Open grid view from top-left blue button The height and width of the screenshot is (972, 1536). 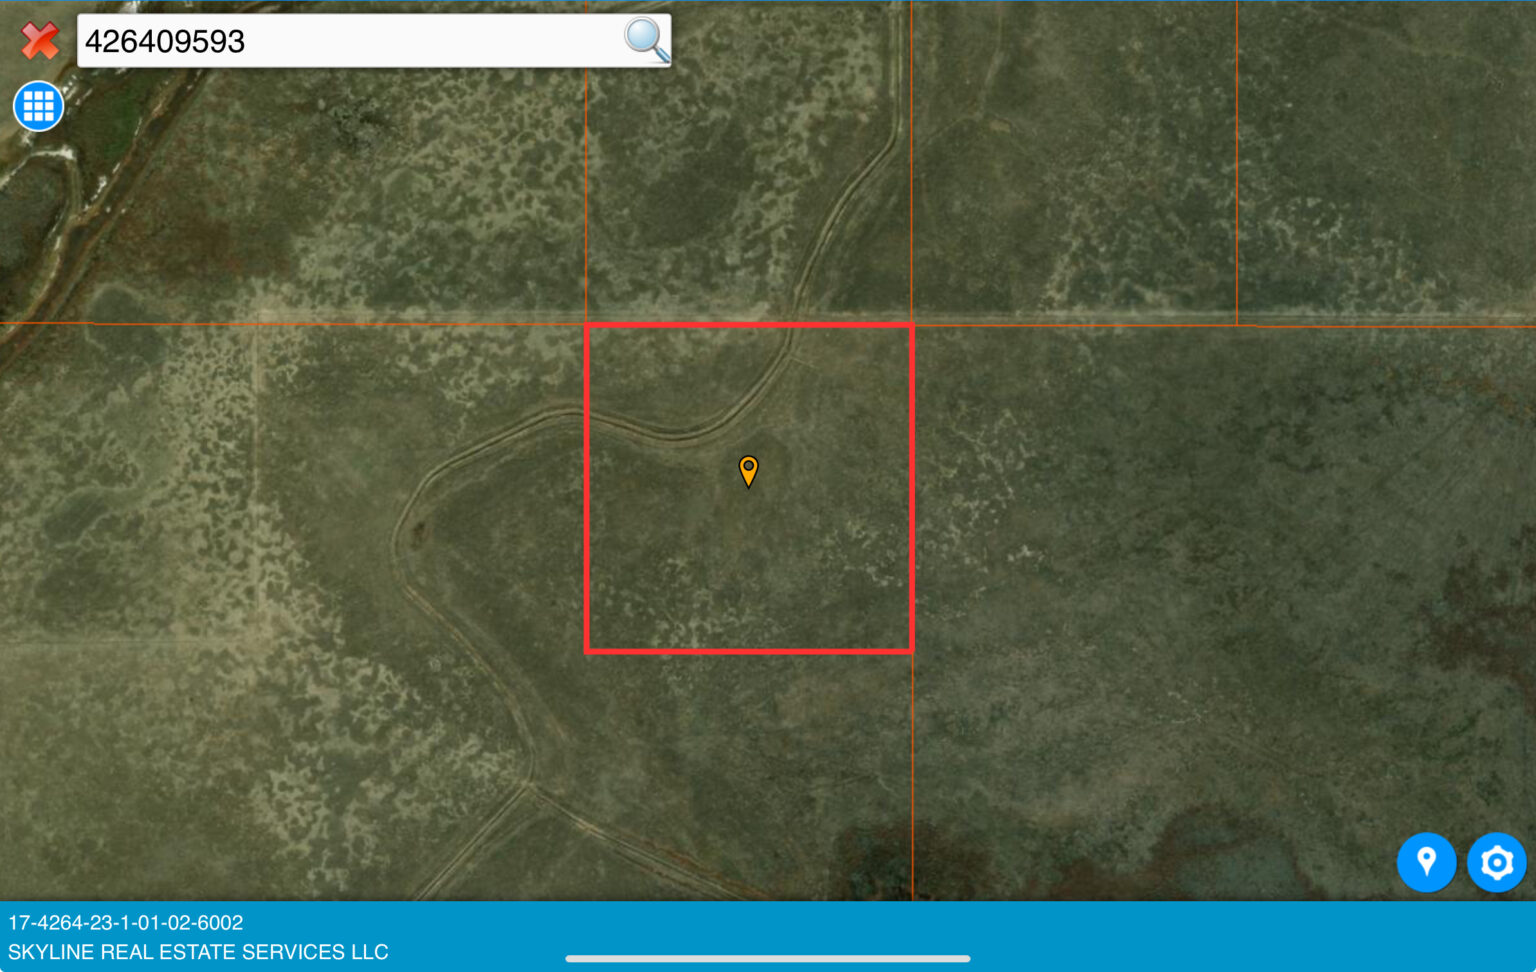point(37,105)
